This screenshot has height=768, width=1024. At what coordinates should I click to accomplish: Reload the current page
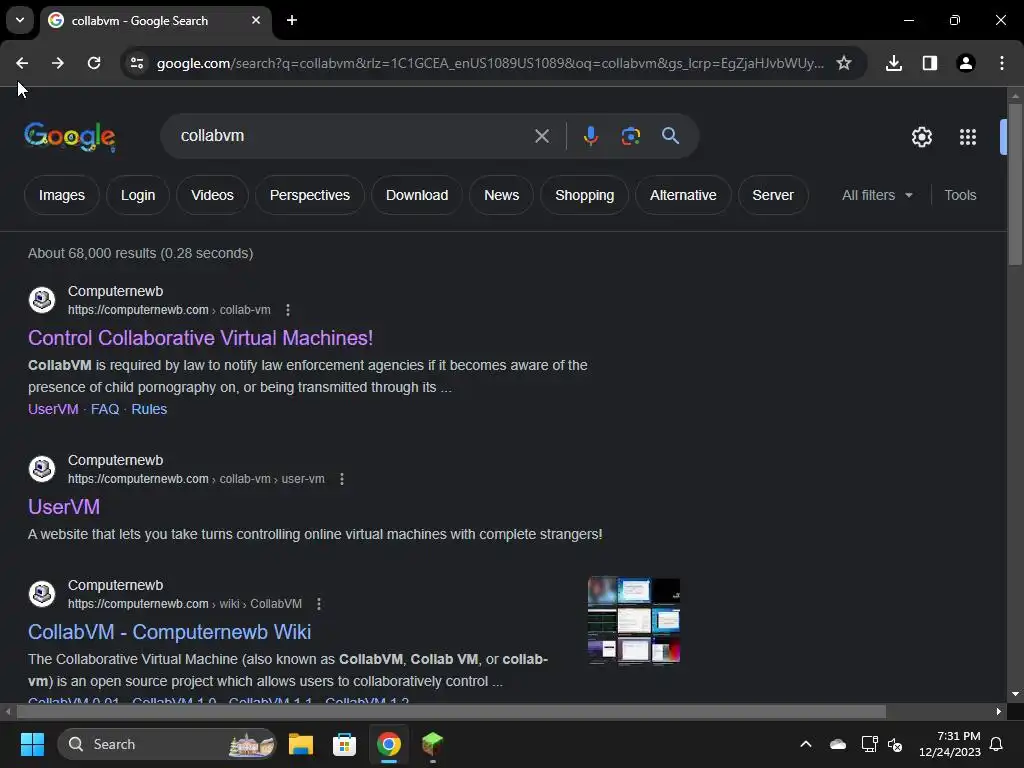coord(94,63)
